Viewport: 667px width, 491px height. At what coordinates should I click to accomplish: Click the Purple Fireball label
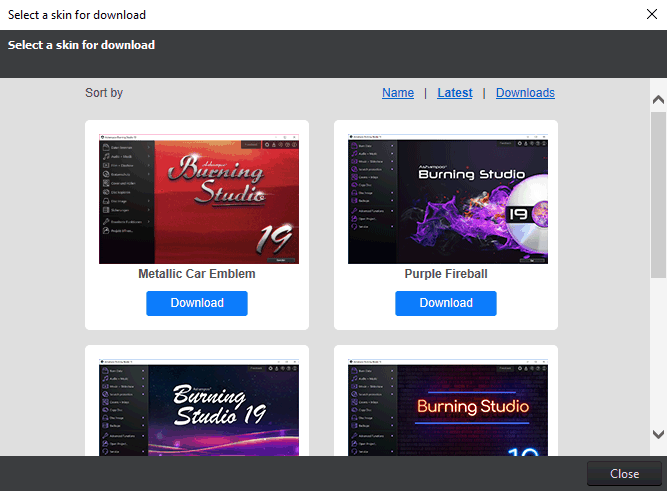point(446,274)
